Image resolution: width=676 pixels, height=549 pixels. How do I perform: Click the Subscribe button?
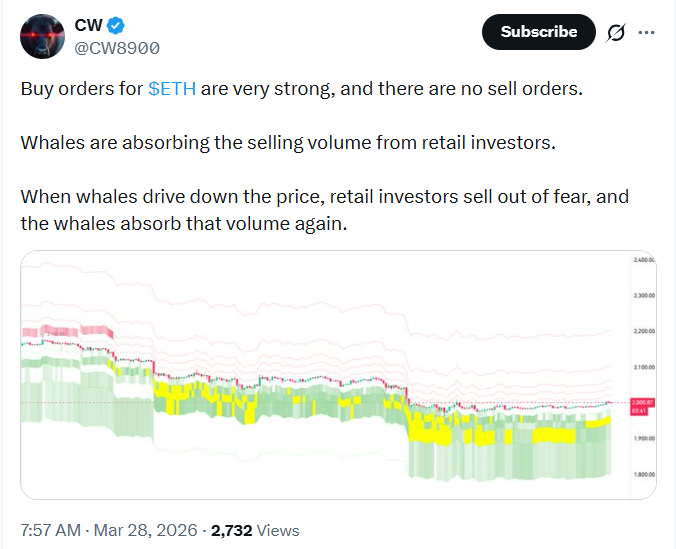[x=538, y=32]
